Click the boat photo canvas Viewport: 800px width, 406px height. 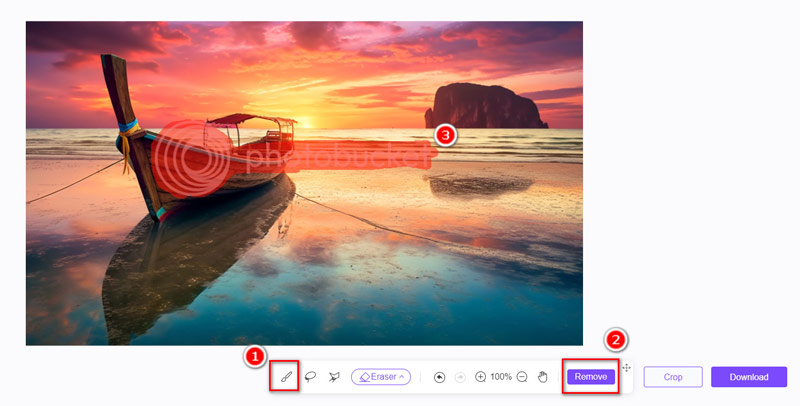click(304, 183)
